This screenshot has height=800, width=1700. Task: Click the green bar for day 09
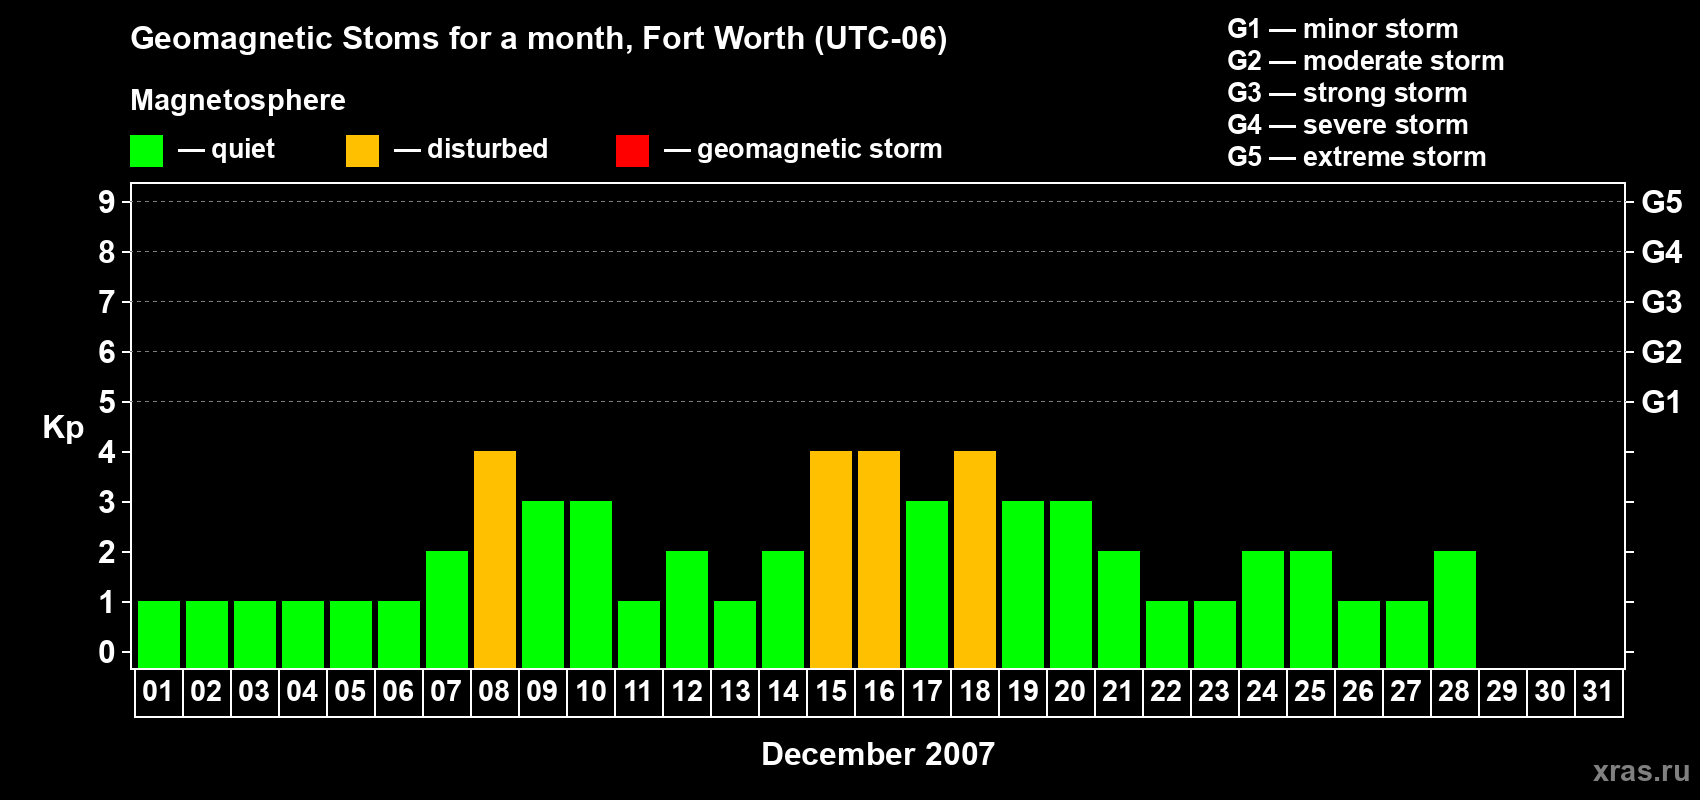coord(543,585)
